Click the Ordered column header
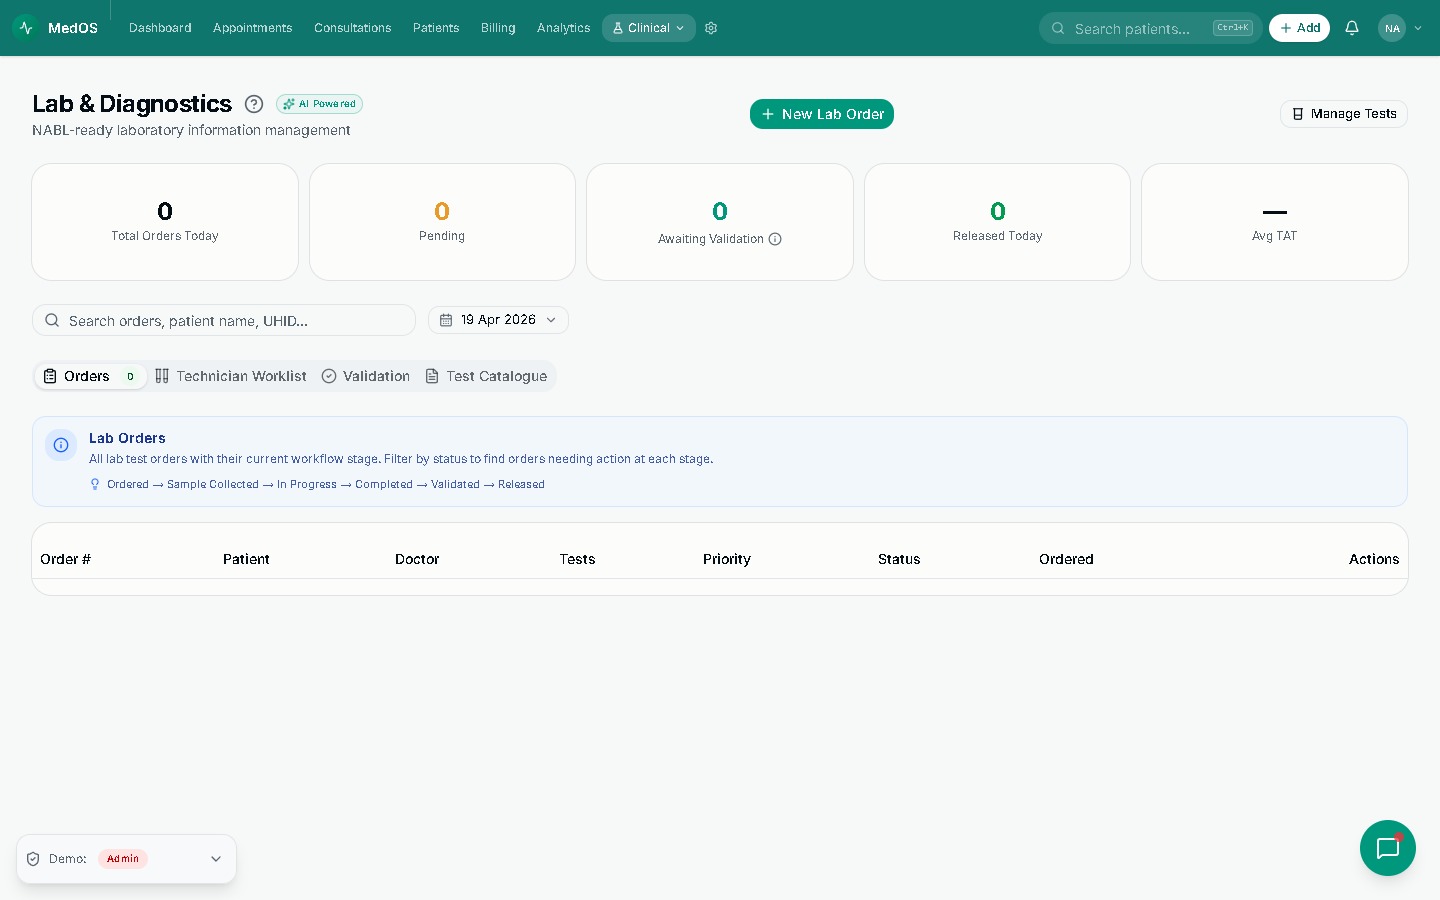Image resolution: width=1440 pixels, height=900 pixels. click(x=1066, y=559)
